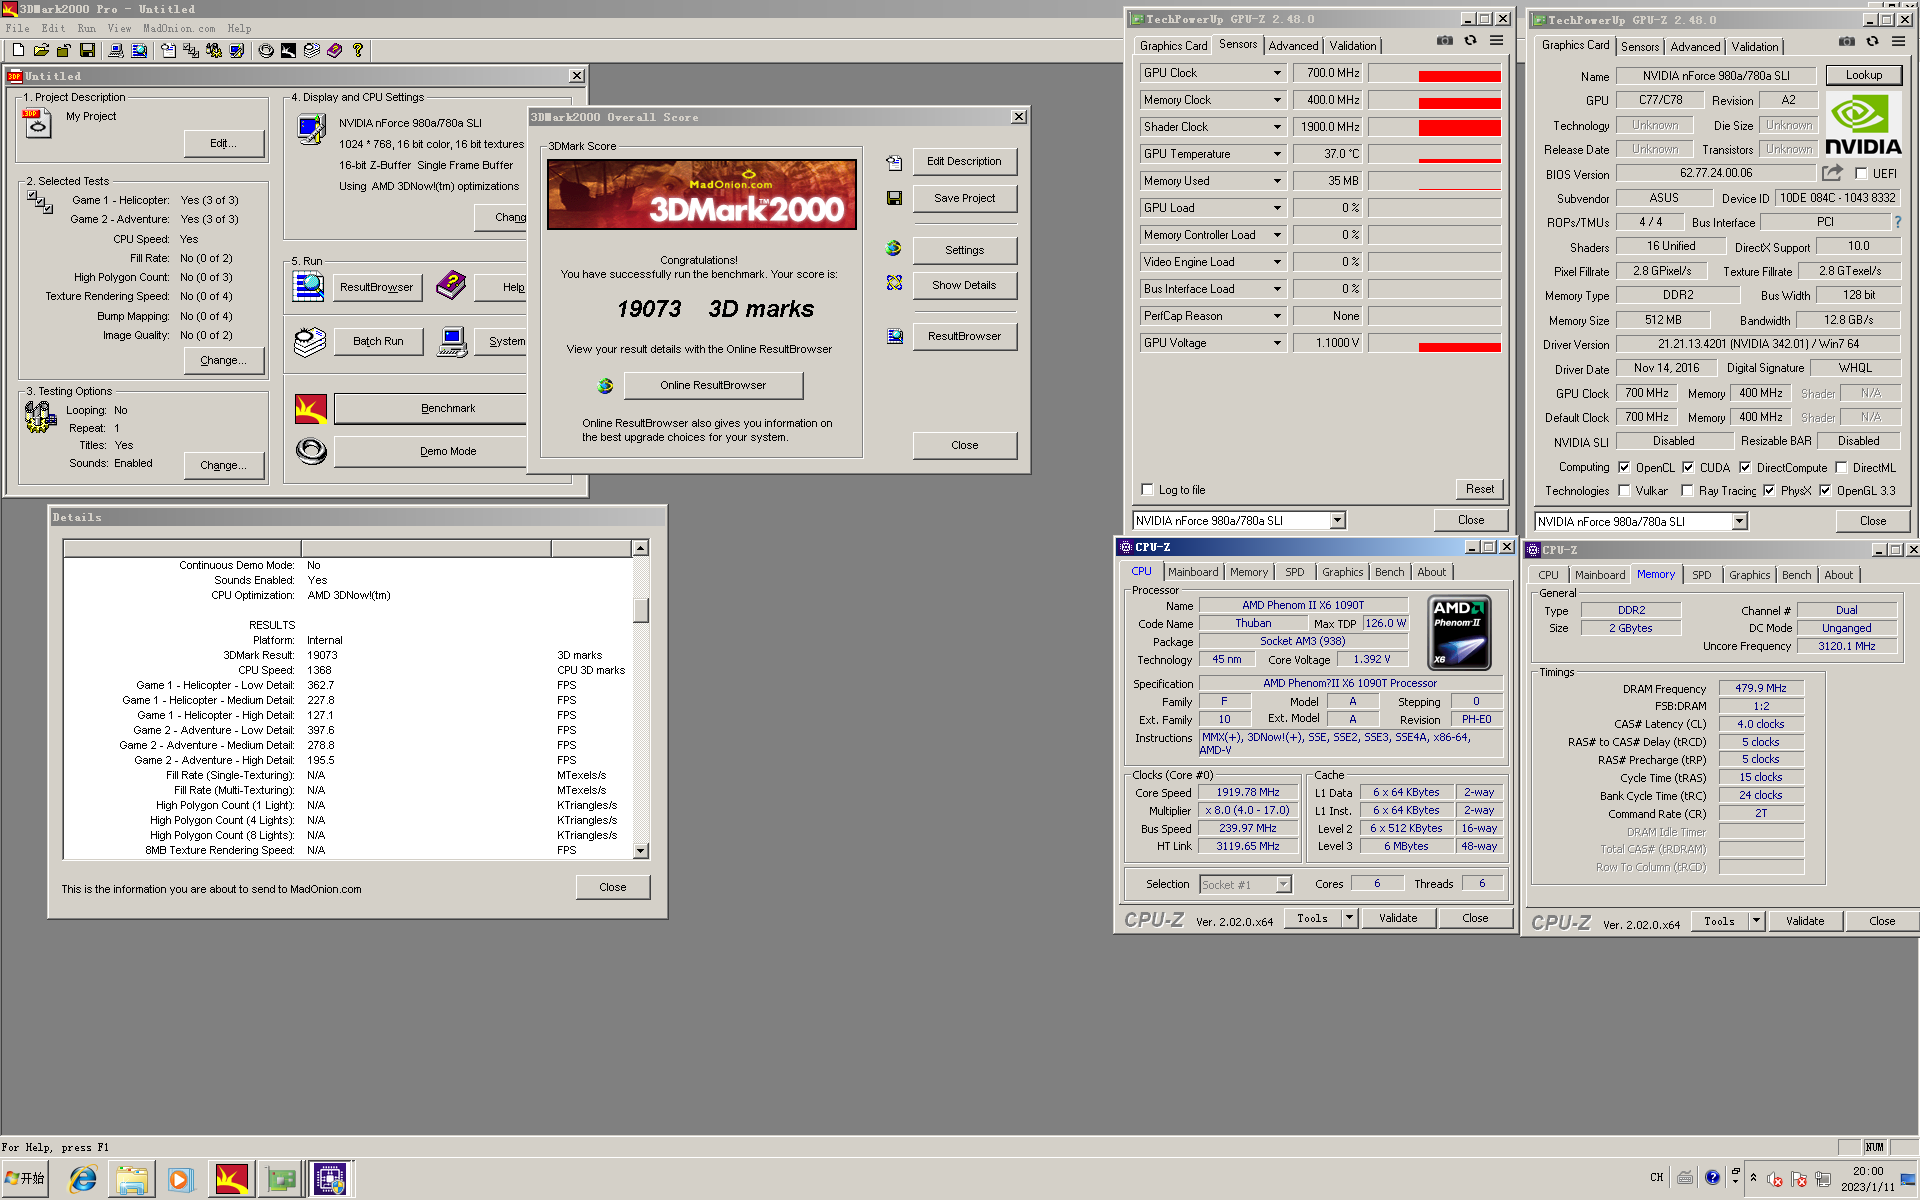The image size is (1920, 1200).
Task: Click the floppy icon beside Save Project
Action: (894, 198)
